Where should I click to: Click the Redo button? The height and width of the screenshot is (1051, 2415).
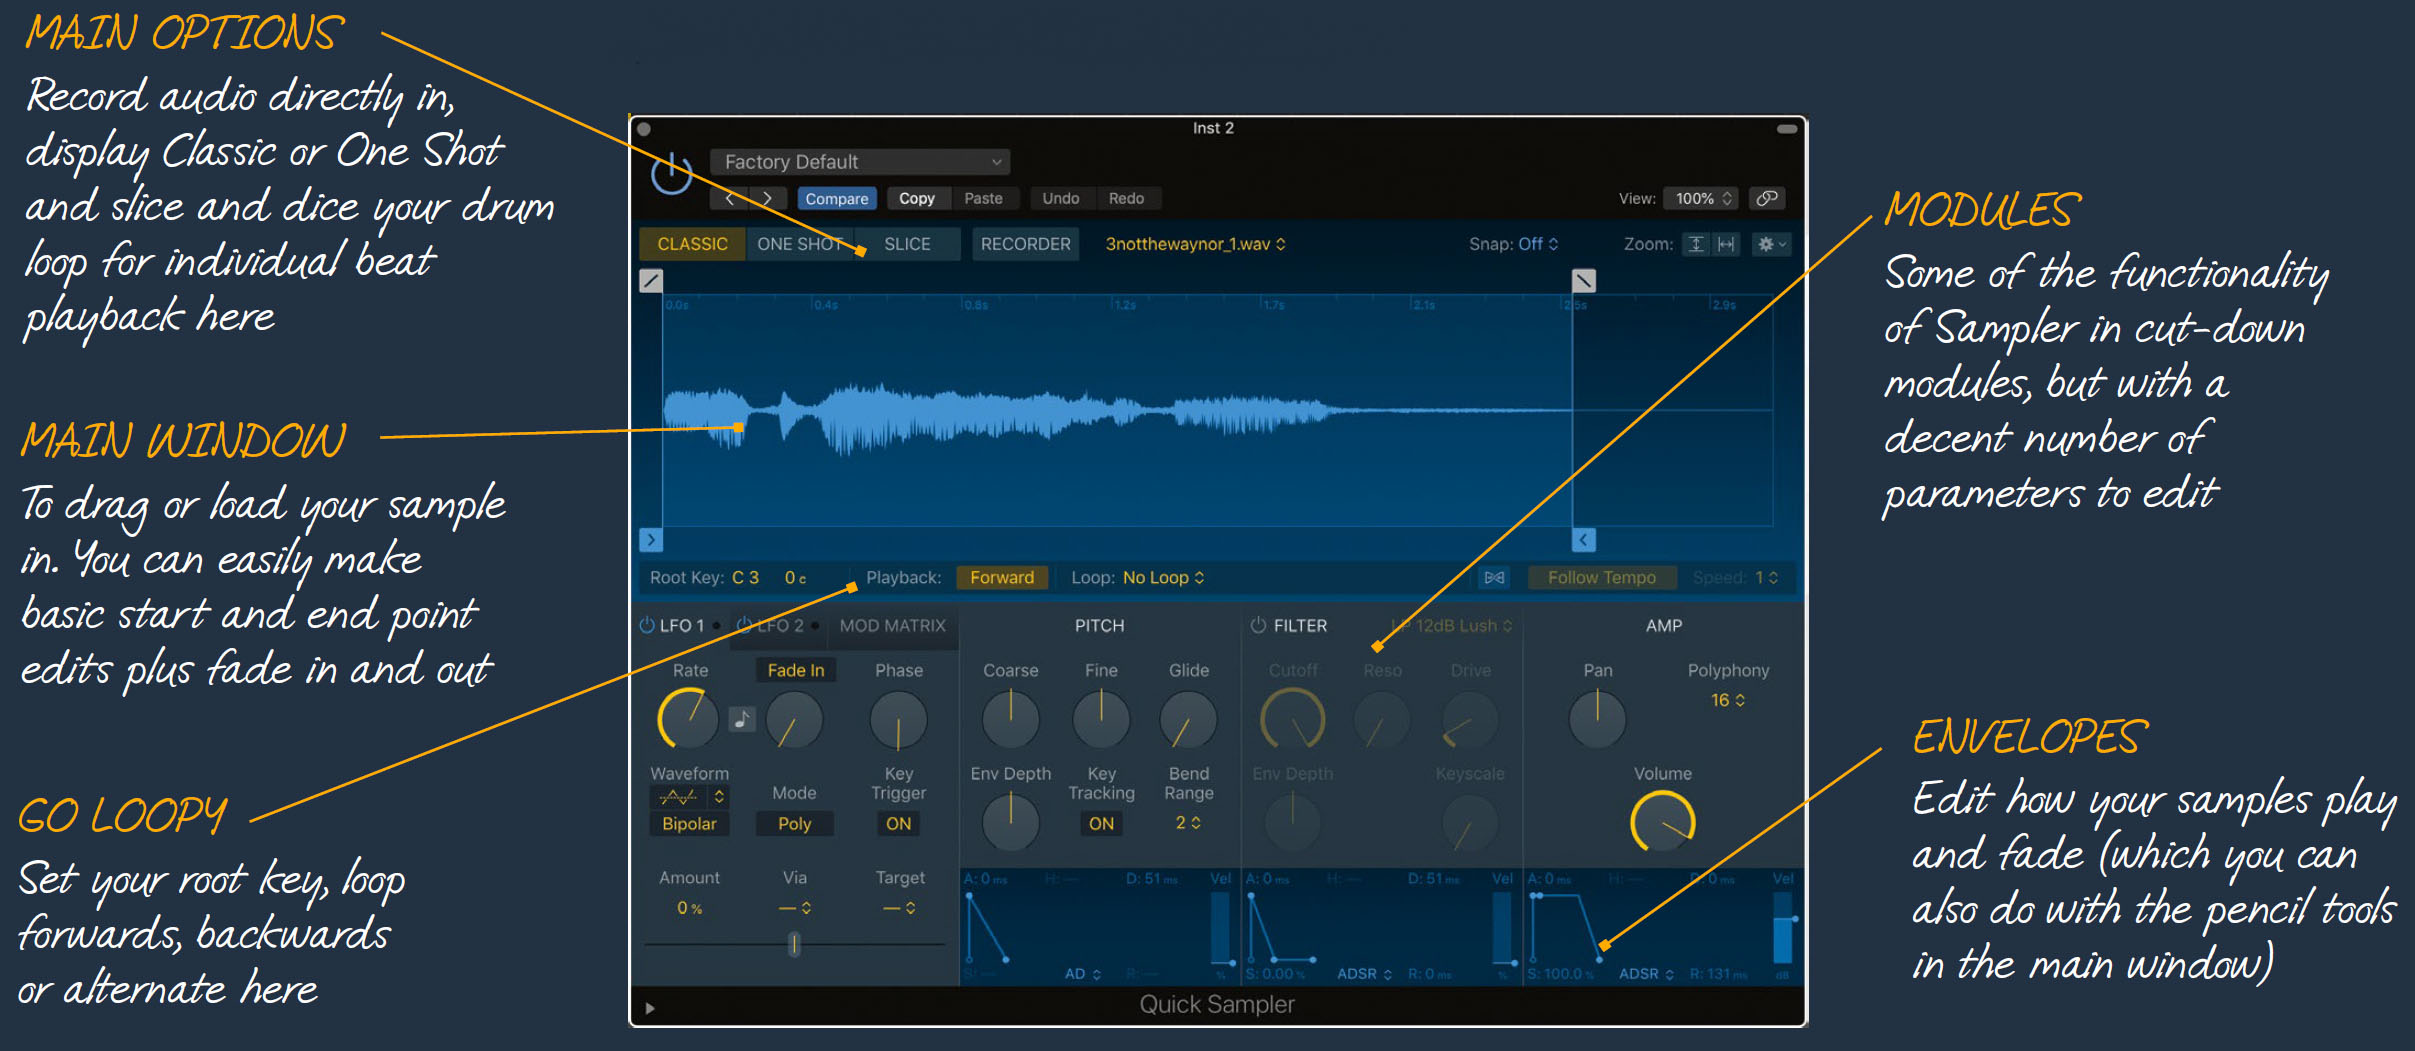[x=1126, y=198]
